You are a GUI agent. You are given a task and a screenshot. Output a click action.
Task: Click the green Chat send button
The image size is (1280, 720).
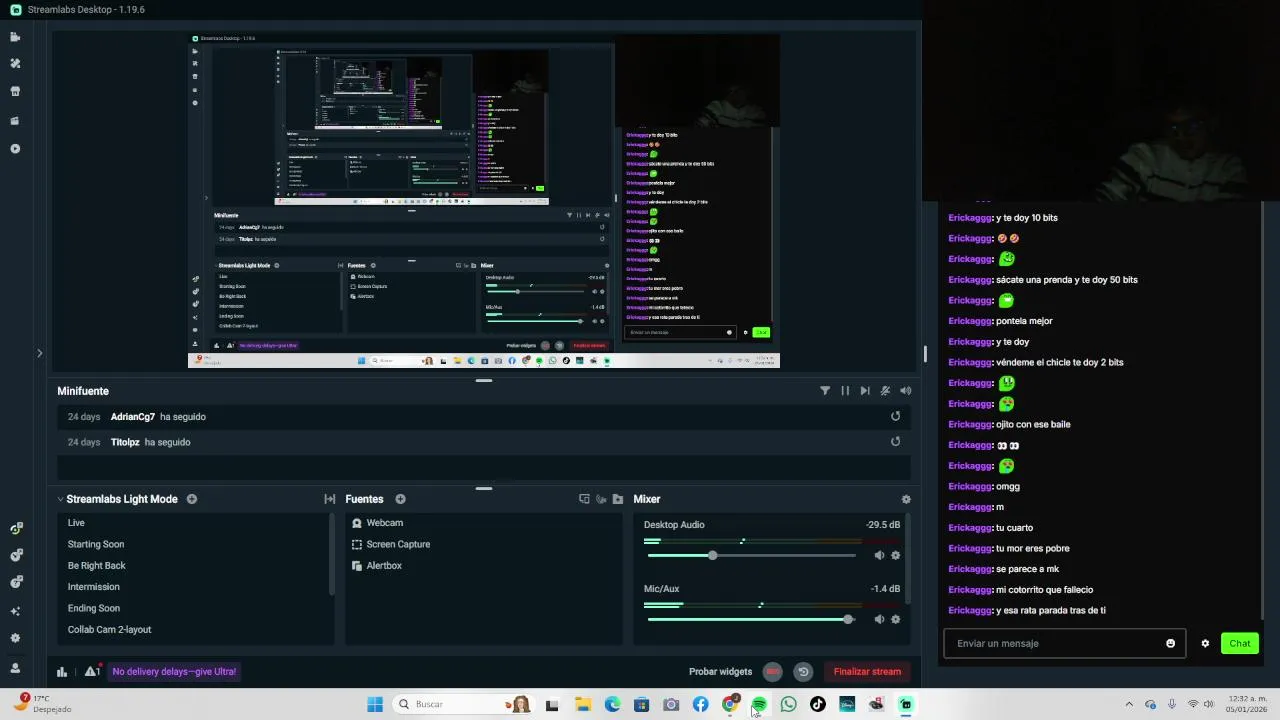pos(1240,643)
